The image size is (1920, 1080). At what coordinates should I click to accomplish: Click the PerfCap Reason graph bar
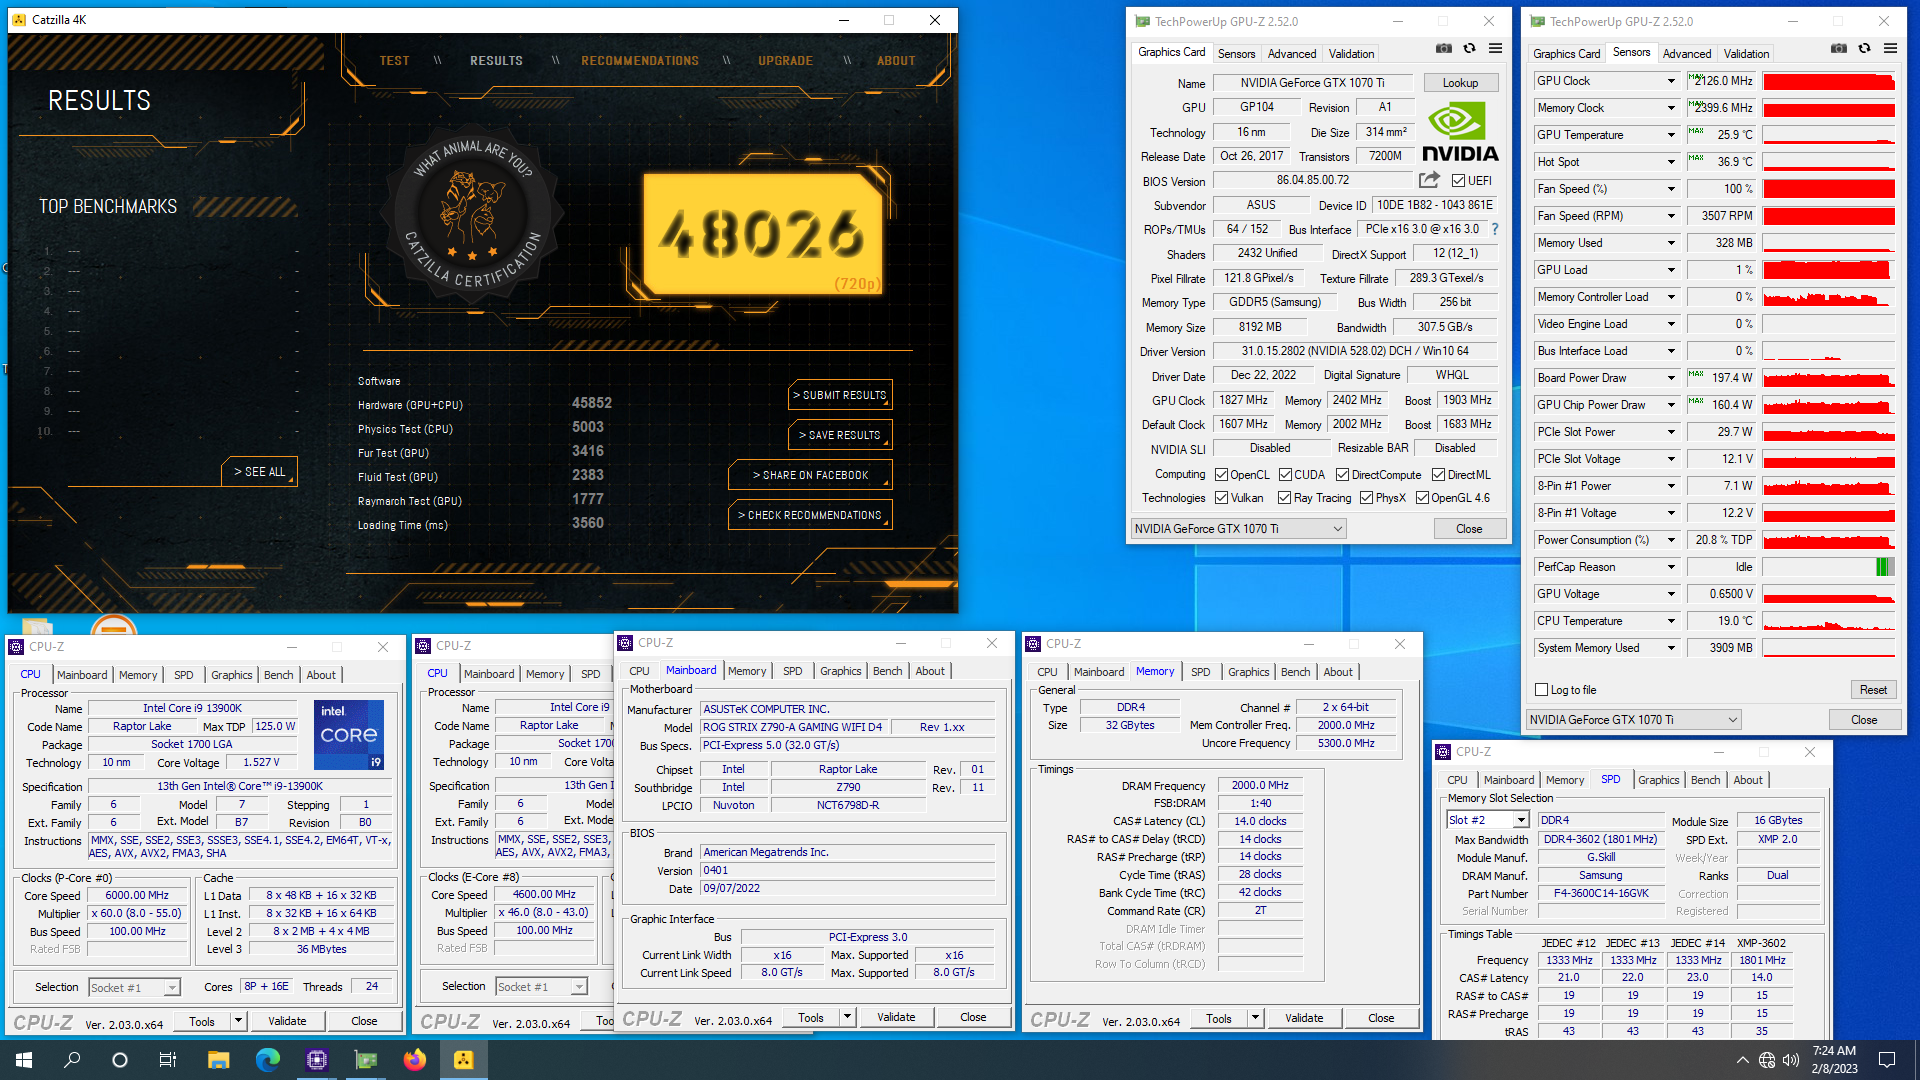coord(1829,567)
